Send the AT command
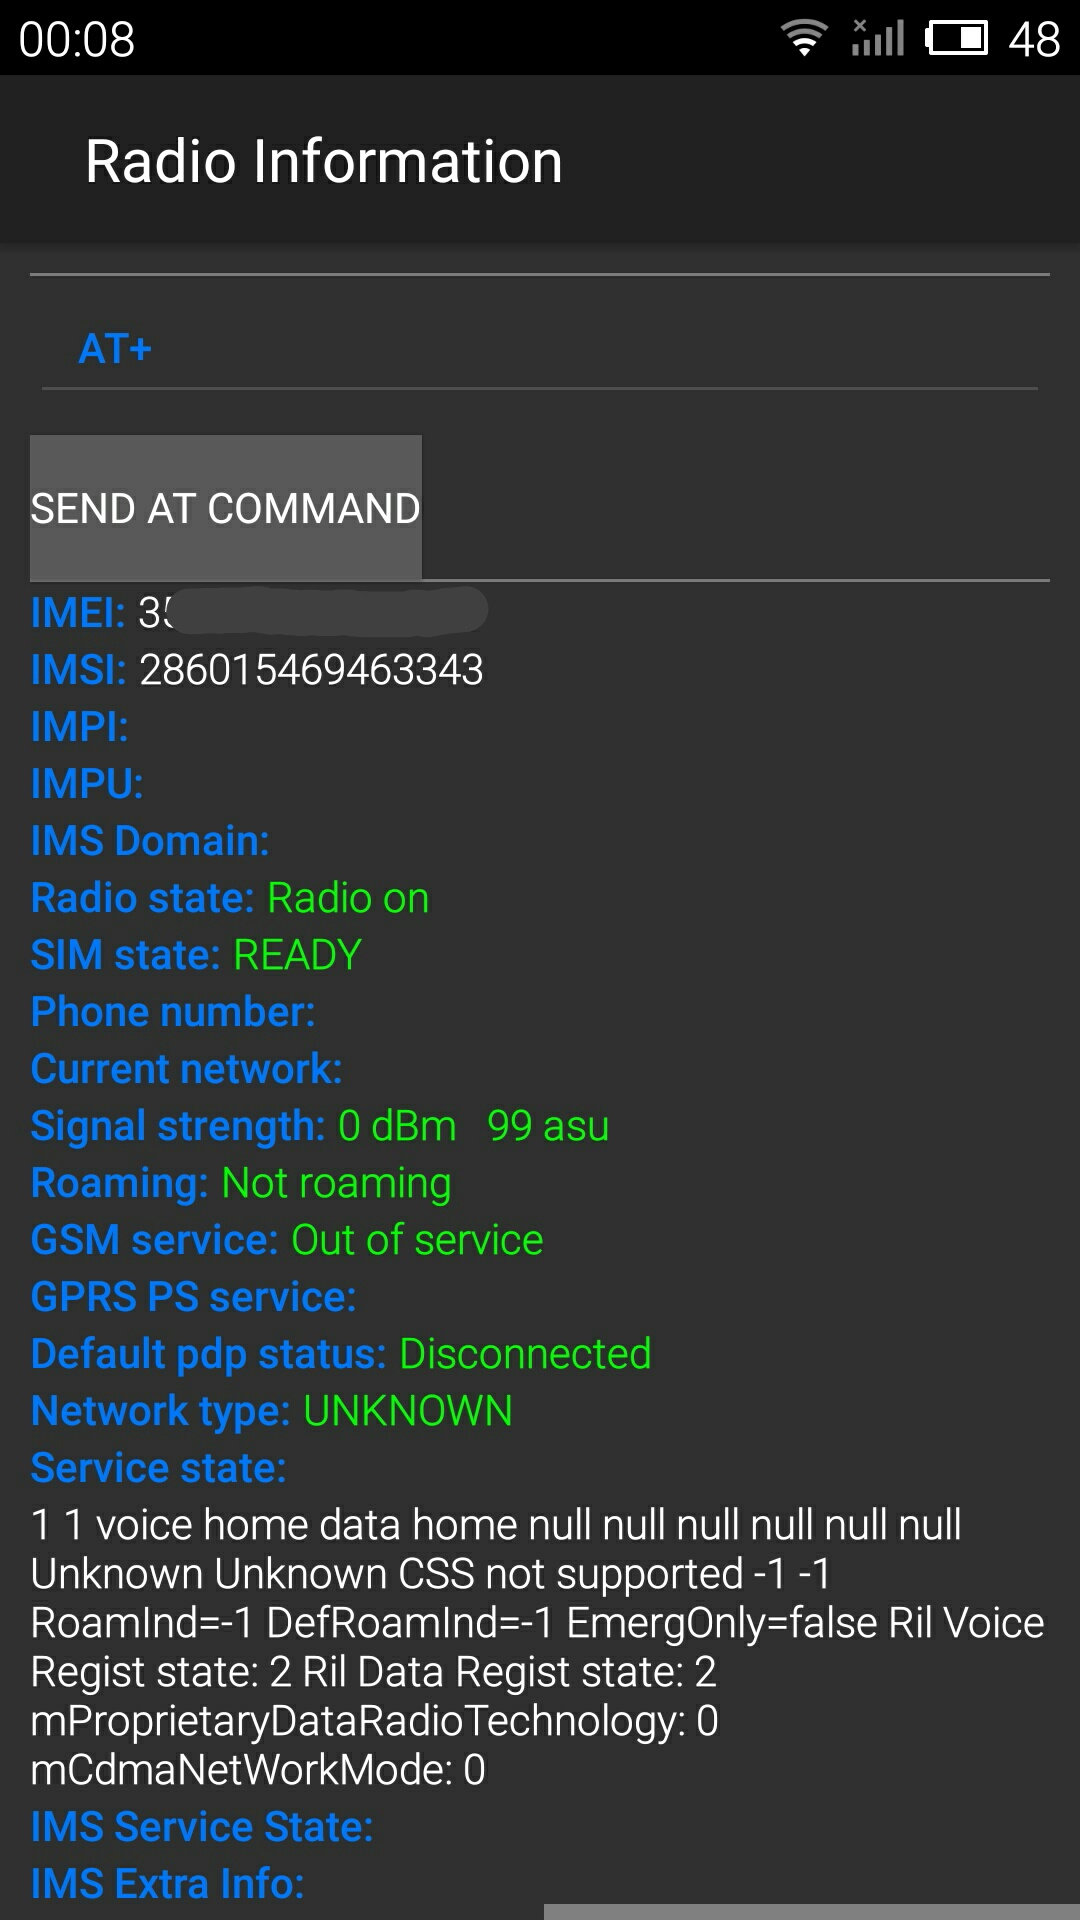The image size is (1080, 1920). 226,508
